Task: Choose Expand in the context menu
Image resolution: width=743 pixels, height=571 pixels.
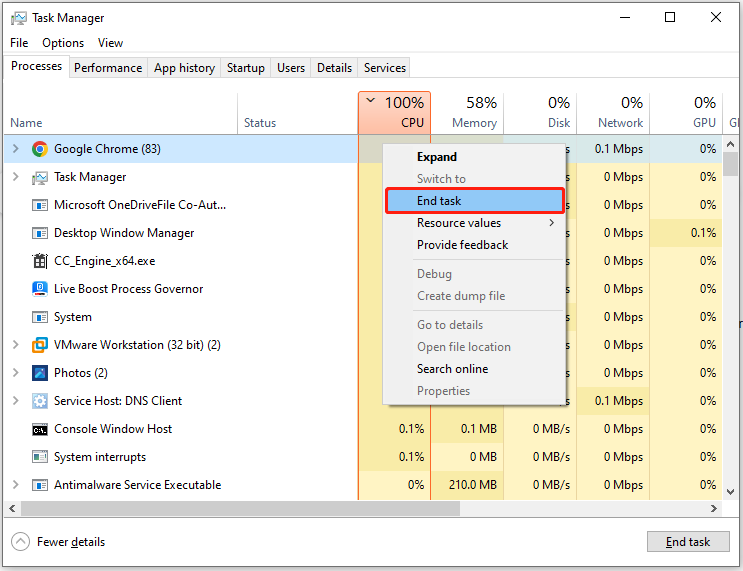Action: point(474,157)
